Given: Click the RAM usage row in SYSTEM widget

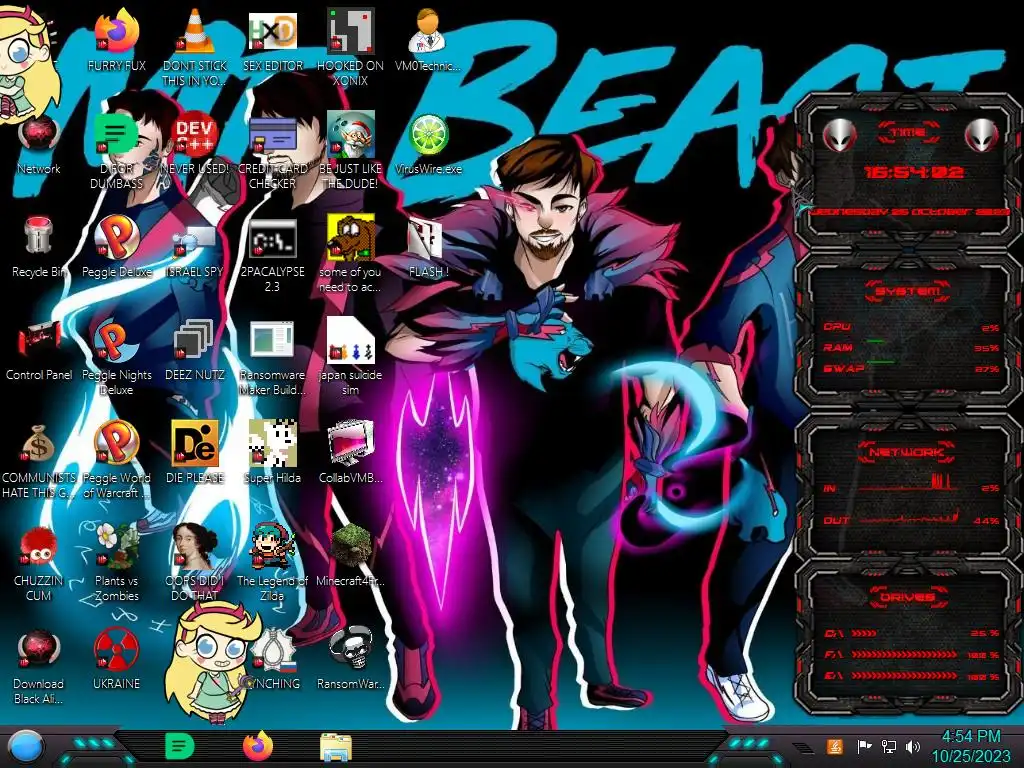Looking at the screenshot, I should pyautogui.click(x=911, y=347).
